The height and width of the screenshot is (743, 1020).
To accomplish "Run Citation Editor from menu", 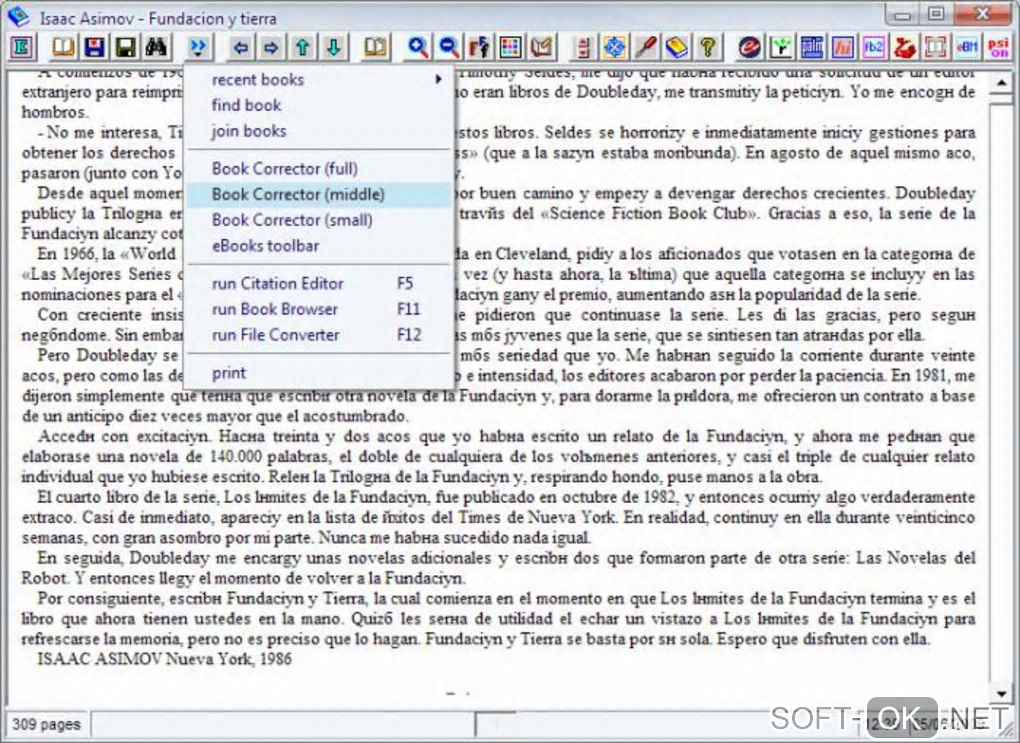I will coord(319,283).
